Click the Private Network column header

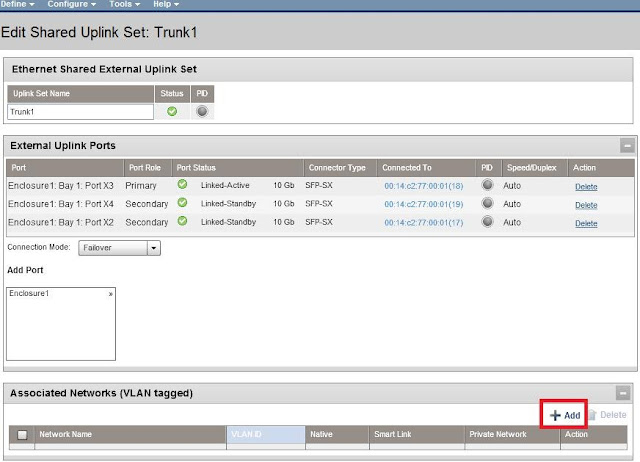pyautogui.click(x=513, y=434)
